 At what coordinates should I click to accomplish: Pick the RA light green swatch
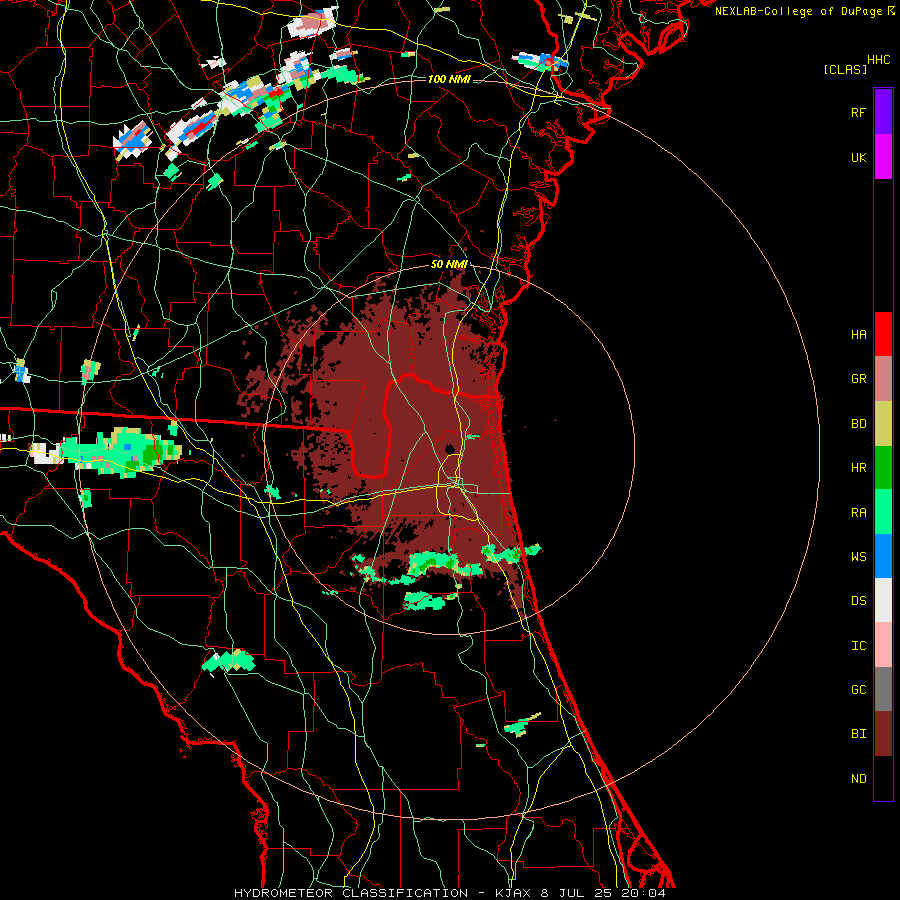pos(883,512)
